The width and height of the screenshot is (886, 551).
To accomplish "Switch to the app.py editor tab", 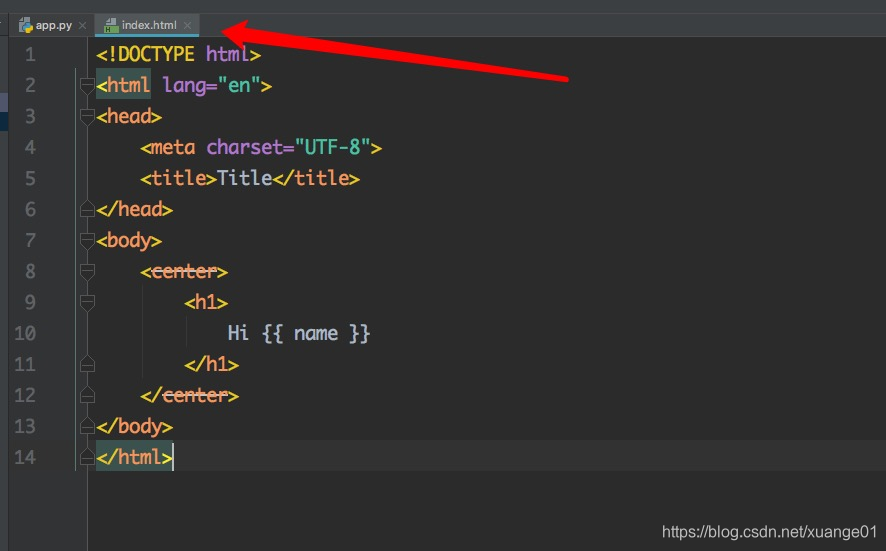I will tap(53, 25).
